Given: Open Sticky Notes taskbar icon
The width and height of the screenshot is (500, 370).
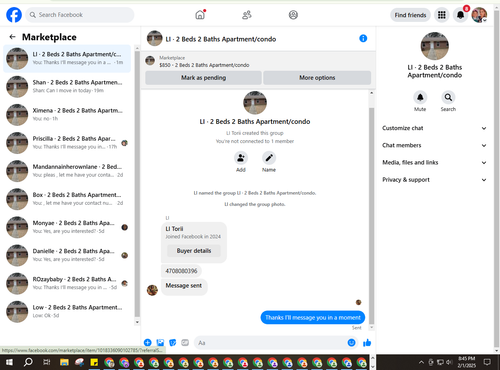Looking at the screenshot, I should (94, 362).
